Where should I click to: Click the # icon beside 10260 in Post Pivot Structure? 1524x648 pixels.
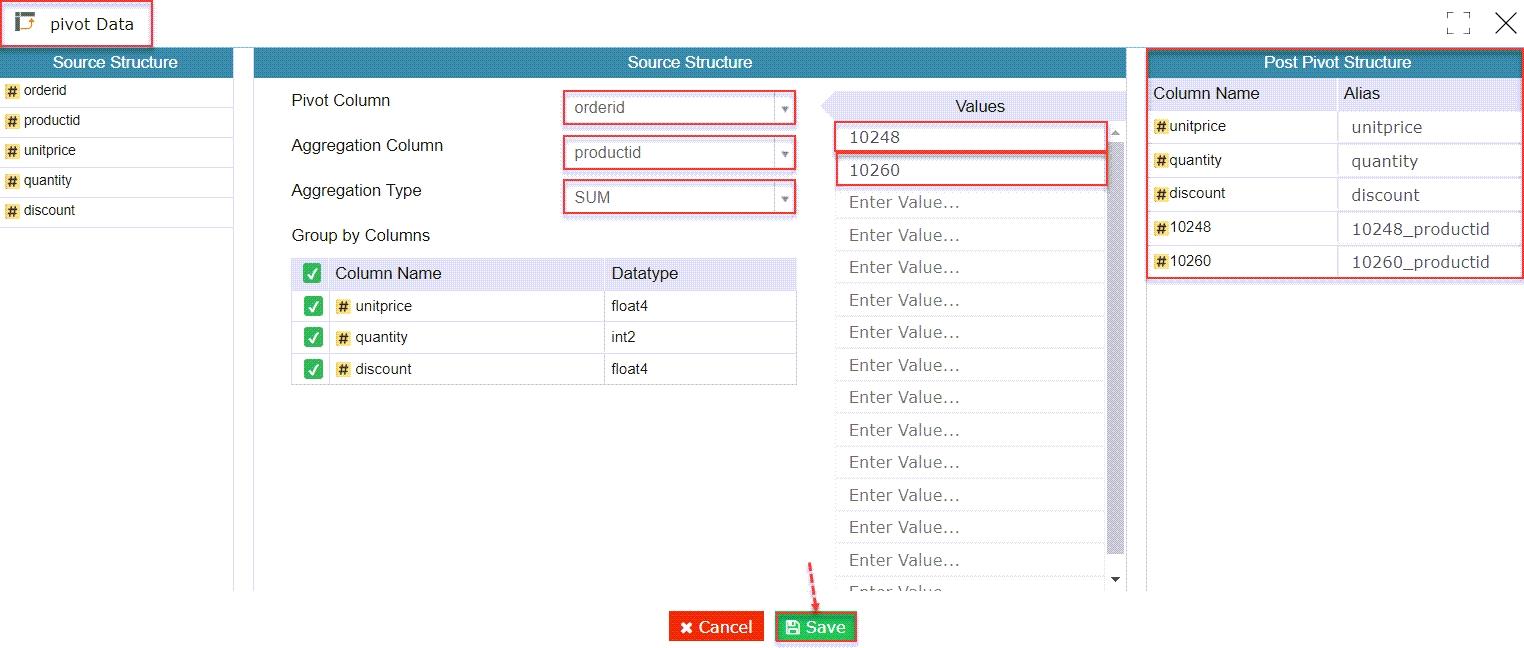1160,261
